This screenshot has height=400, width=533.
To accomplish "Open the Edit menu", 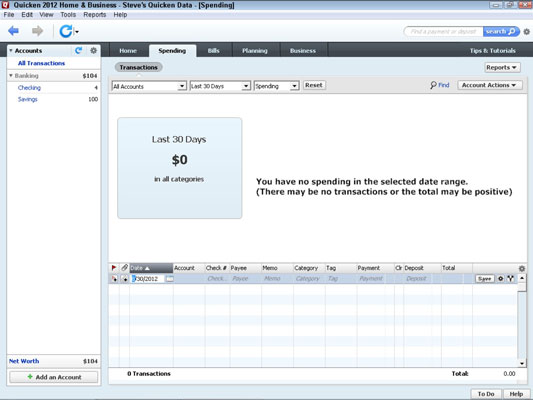I will (27, 15).
